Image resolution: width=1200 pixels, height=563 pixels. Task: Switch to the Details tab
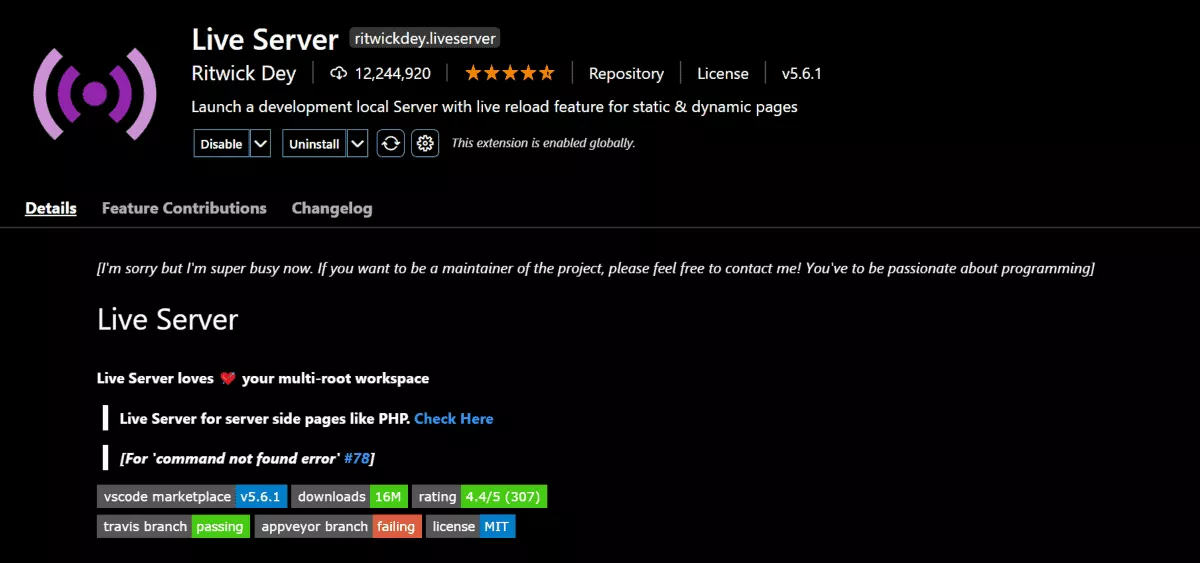(x=51, y=208)
